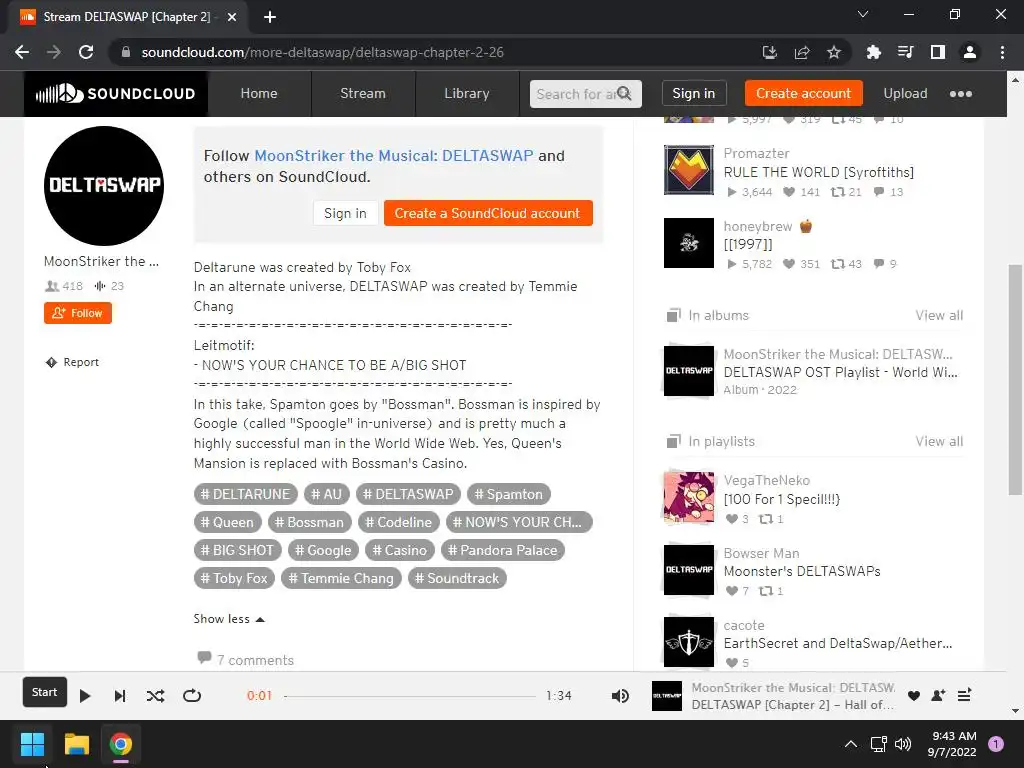Toggle the Chrome side panel

pyautogui.click(x=938, y=52)
